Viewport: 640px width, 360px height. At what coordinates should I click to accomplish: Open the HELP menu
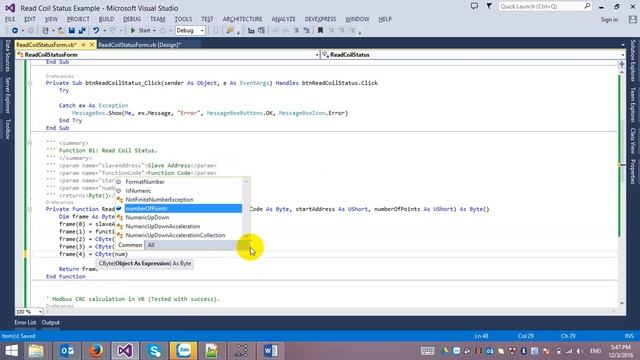tap(385, 19)
